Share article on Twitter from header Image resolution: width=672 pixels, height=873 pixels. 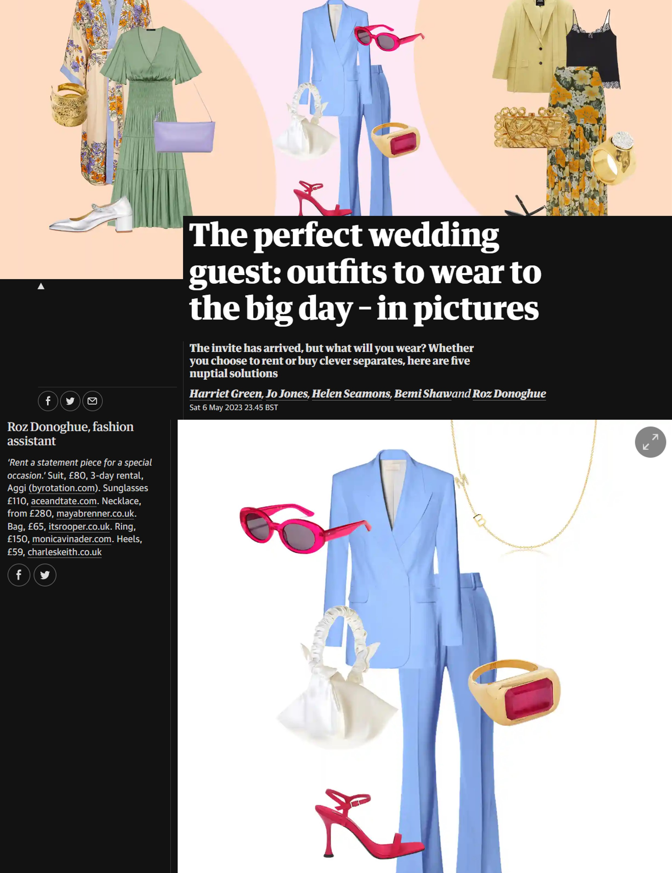70,401
